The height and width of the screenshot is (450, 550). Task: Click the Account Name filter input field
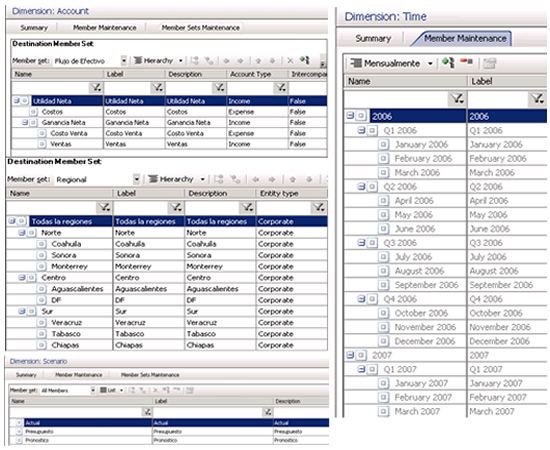(51, 88)
